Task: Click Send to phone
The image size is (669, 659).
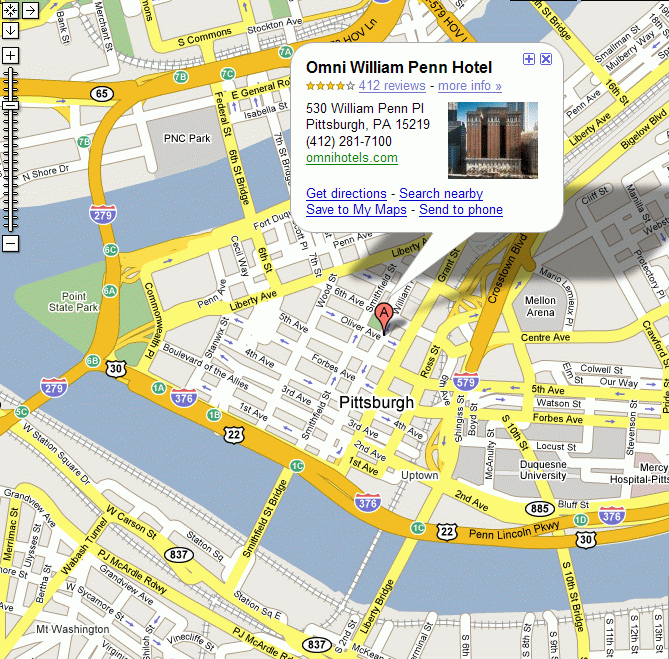Action: point(461,209)
